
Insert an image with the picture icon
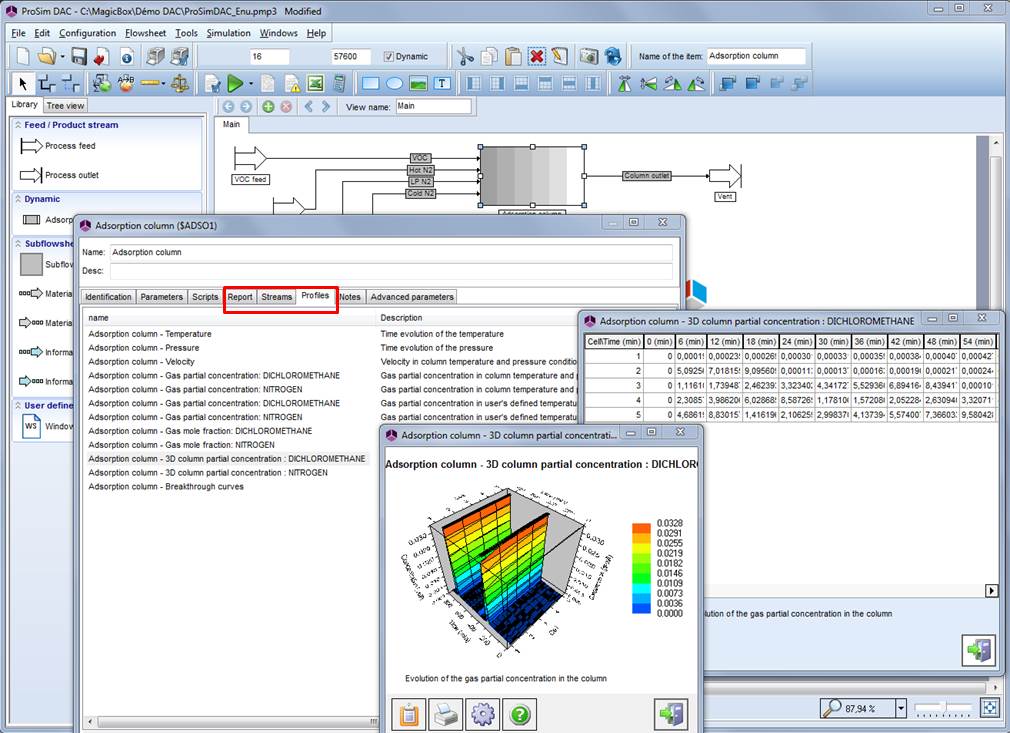coord(418,83)
